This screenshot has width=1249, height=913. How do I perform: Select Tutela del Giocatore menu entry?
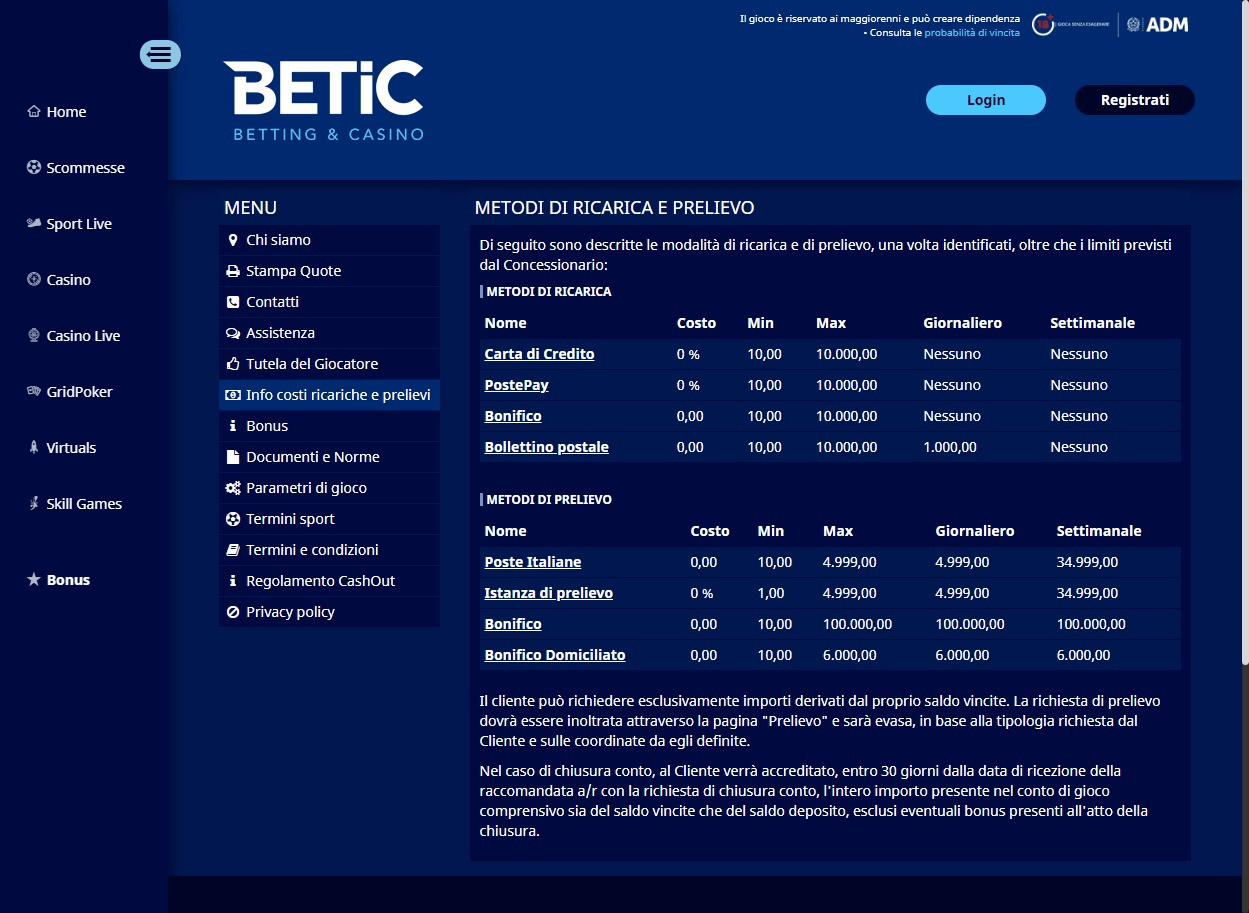coord(330,364)
